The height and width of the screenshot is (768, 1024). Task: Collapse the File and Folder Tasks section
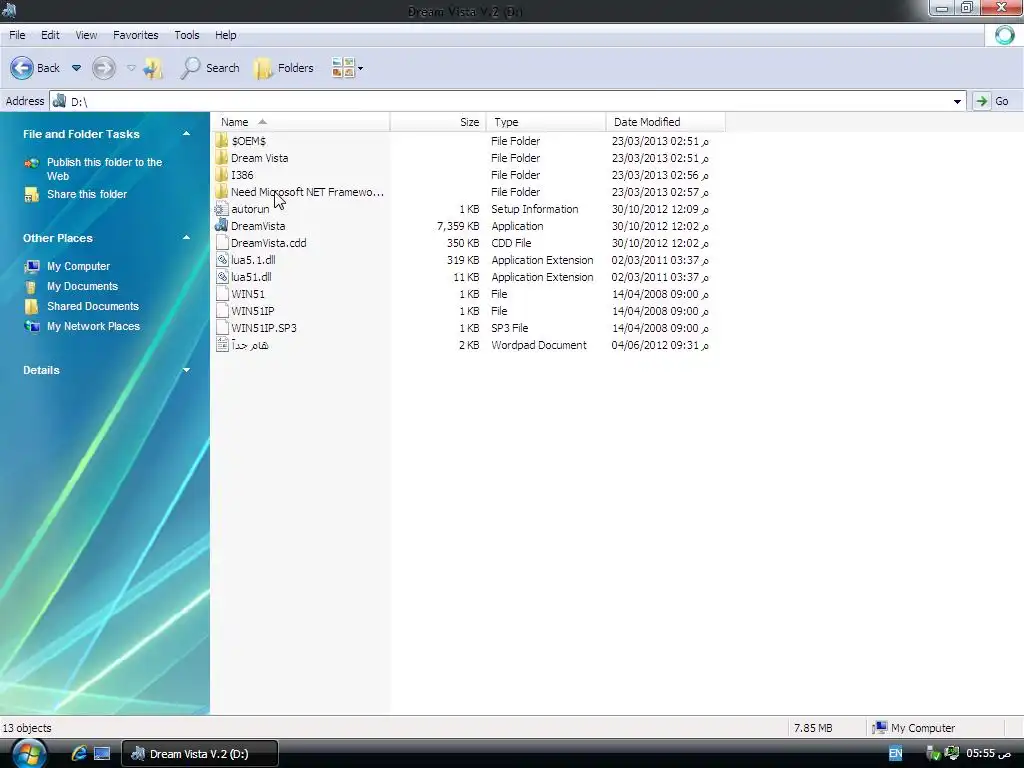pyautogui.click(x=186, y=134)
